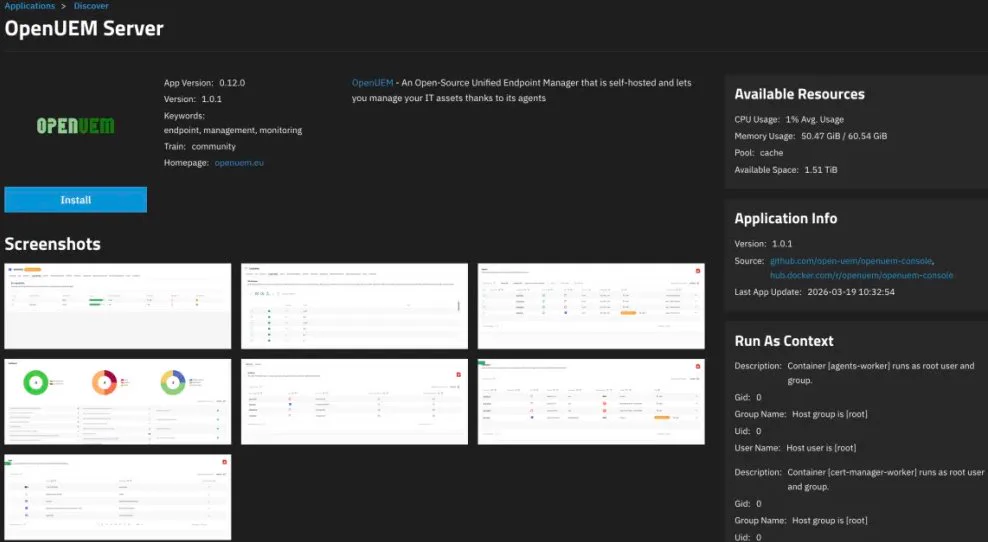Open the rightmost screenshot thumbnail in the second row

591,401
